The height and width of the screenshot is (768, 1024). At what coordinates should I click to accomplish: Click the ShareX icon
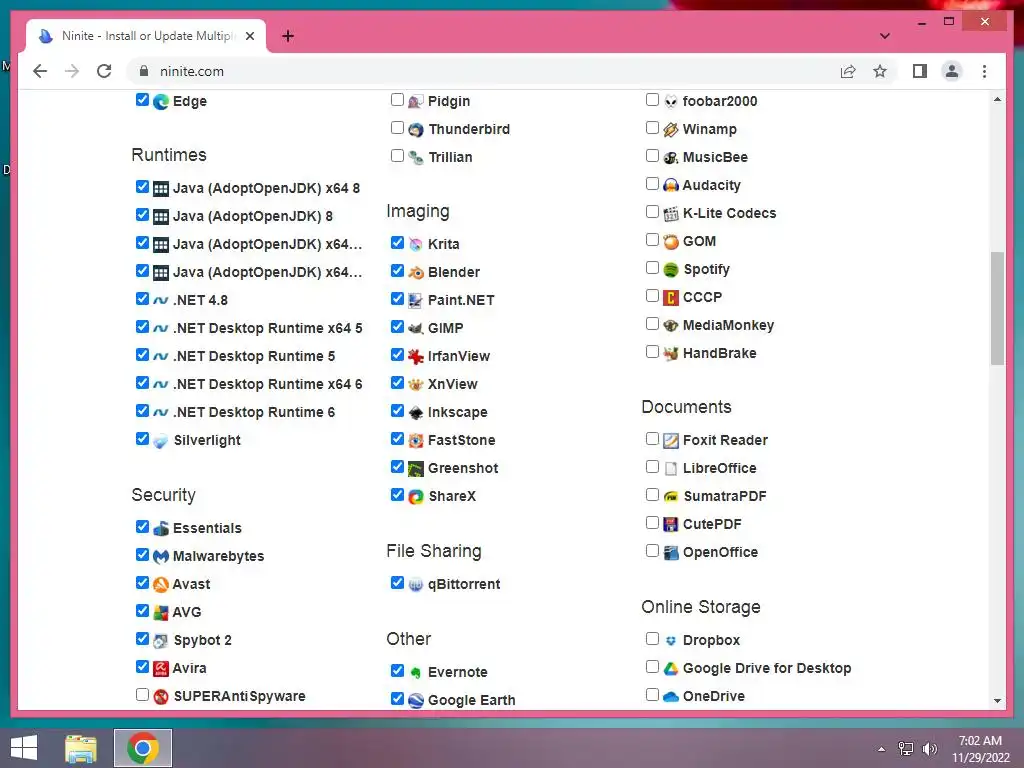click(415, 497)
